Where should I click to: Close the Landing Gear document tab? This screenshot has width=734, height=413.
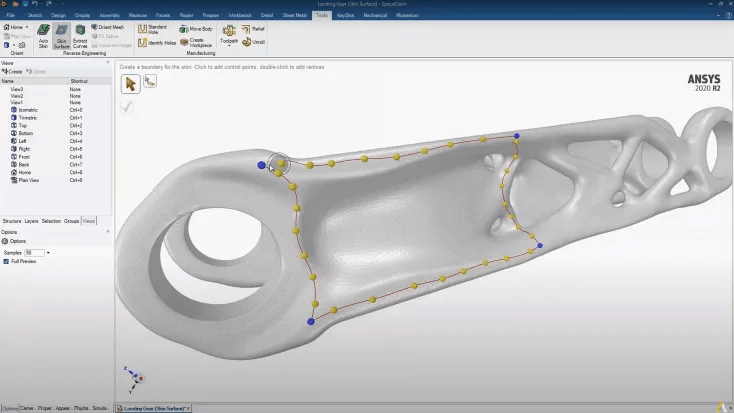click(189, 408)
